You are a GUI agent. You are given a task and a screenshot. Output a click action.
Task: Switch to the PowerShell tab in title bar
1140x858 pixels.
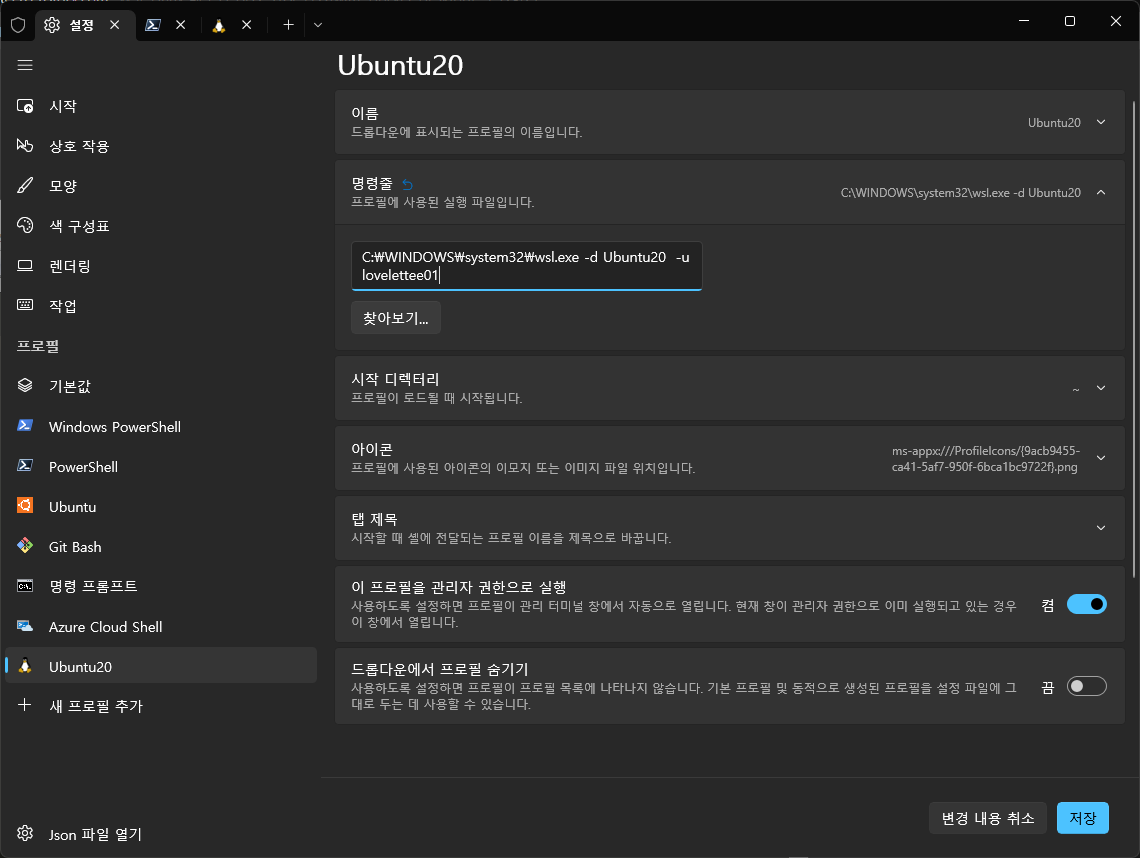(153, 25)
